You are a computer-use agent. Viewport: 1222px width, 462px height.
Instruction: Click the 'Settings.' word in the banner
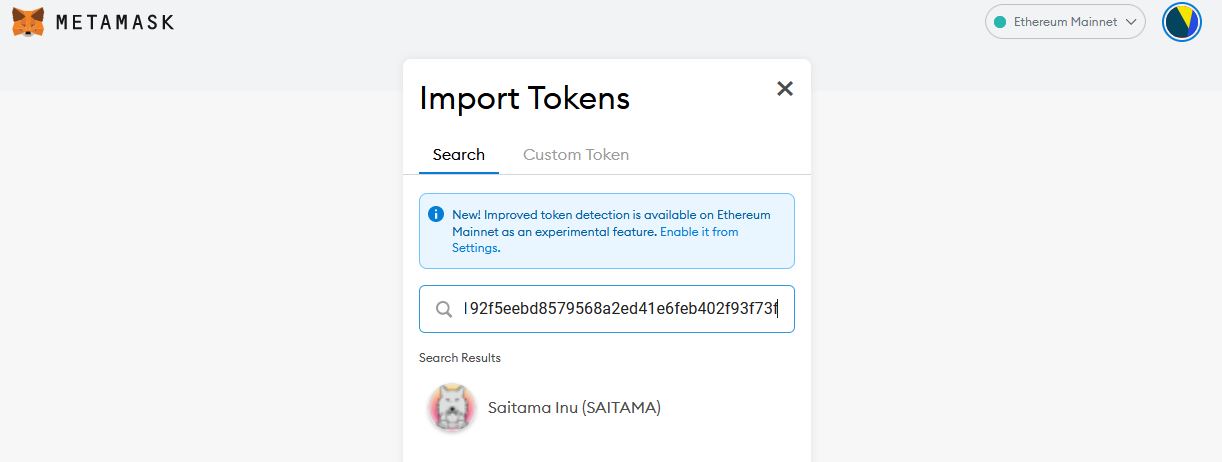coord(476,248)
